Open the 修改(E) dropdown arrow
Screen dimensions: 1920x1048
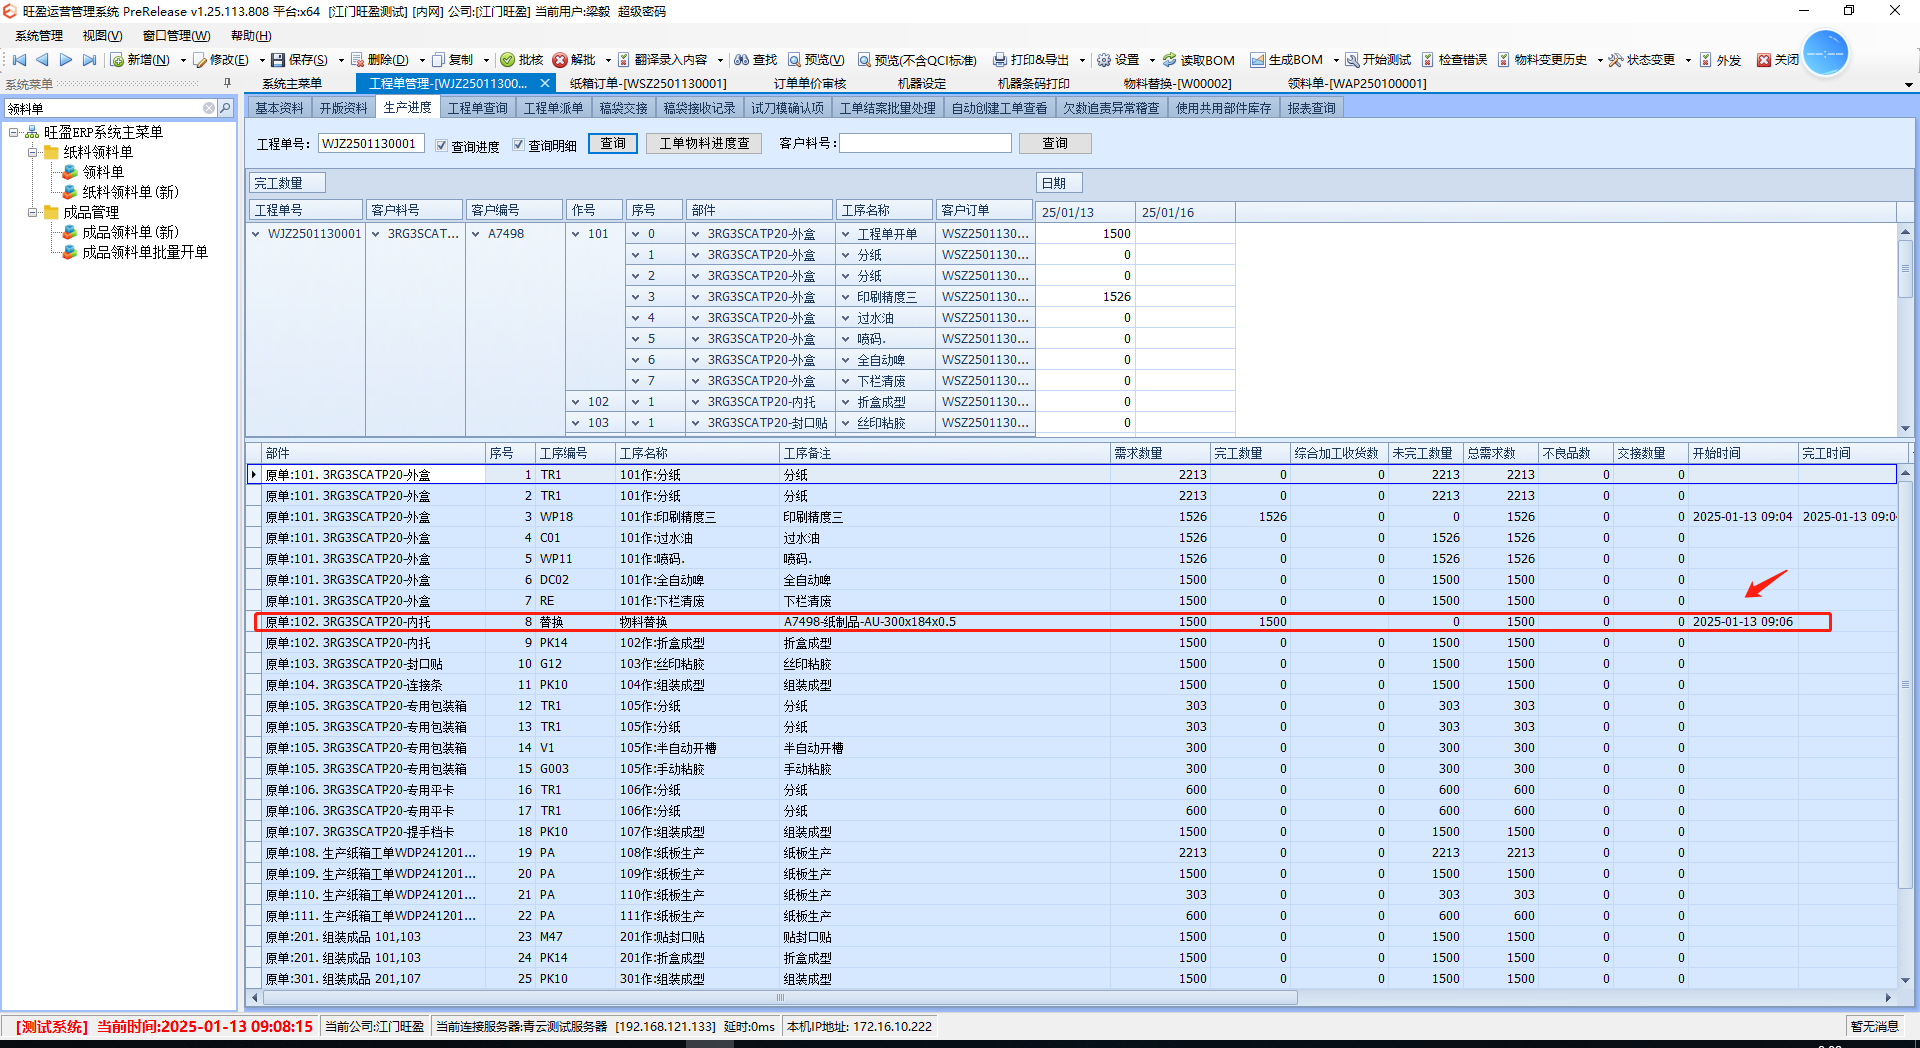click(x=262, y=60)
